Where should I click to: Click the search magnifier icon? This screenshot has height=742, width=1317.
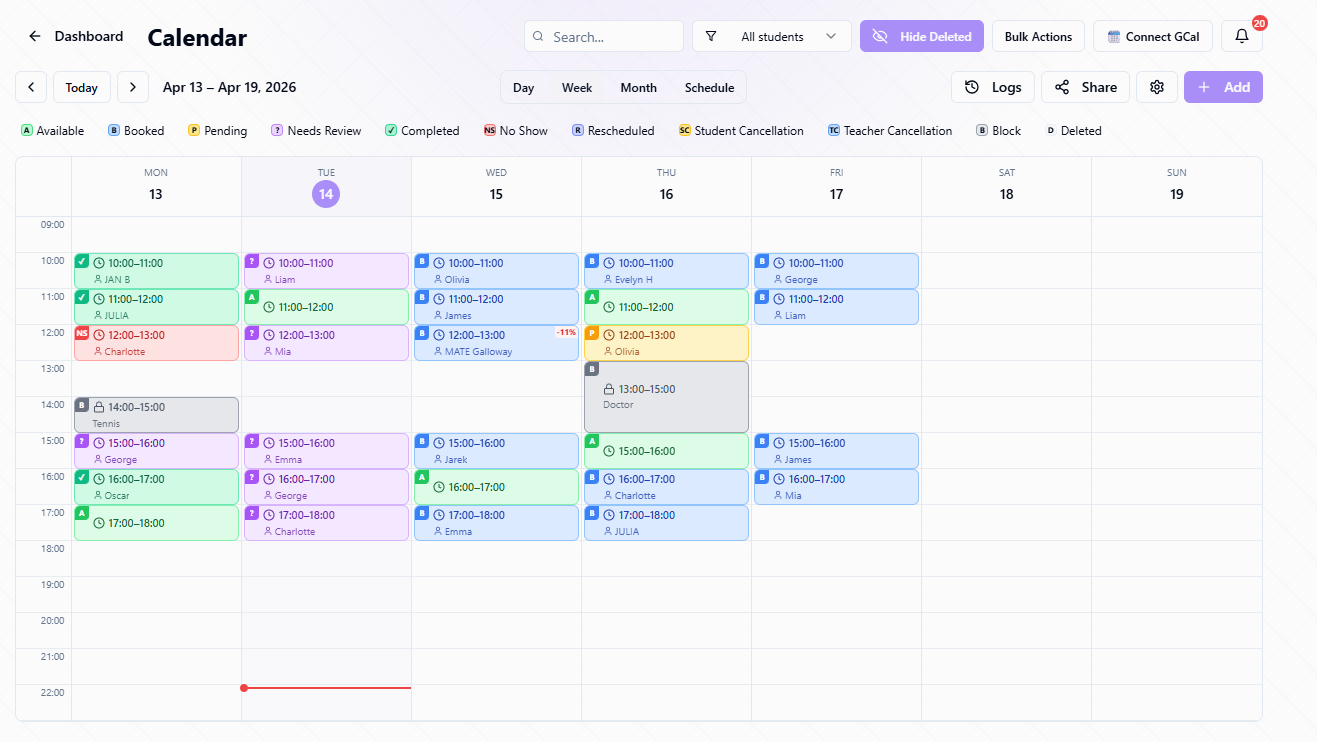click(539, 36)
